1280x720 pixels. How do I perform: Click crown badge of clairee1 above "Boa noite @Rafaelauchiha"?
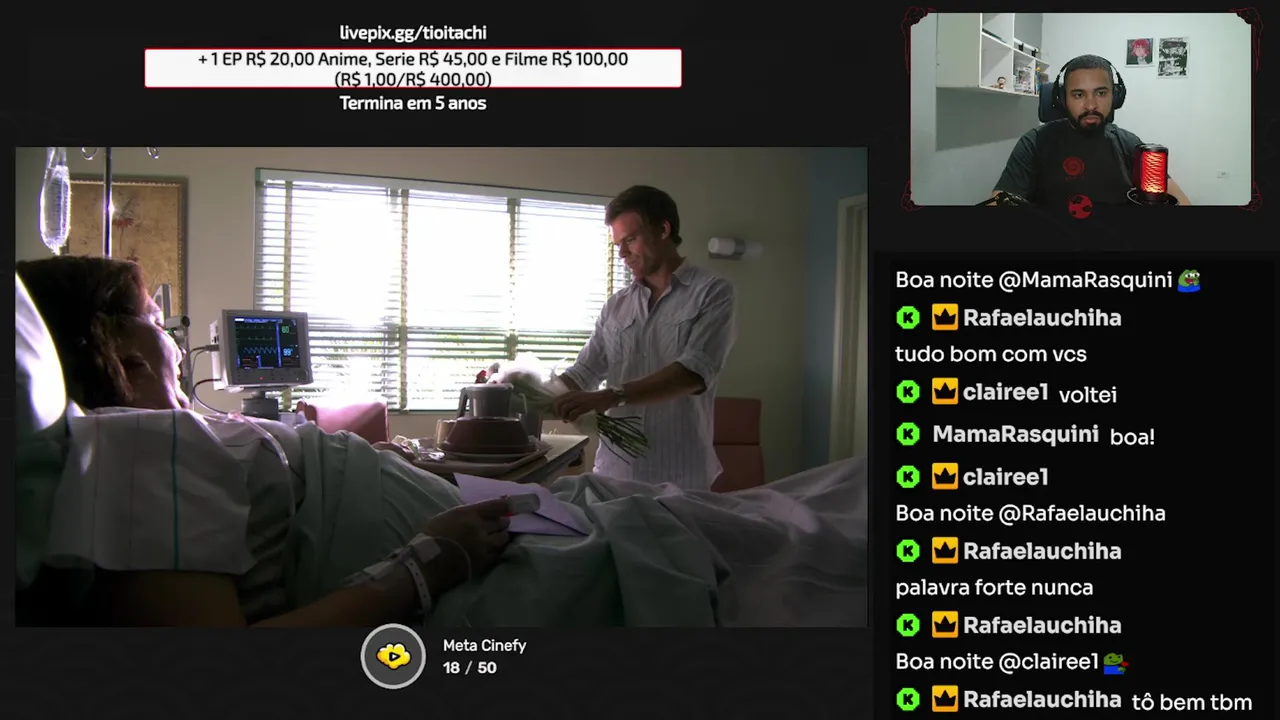[945, 477]
